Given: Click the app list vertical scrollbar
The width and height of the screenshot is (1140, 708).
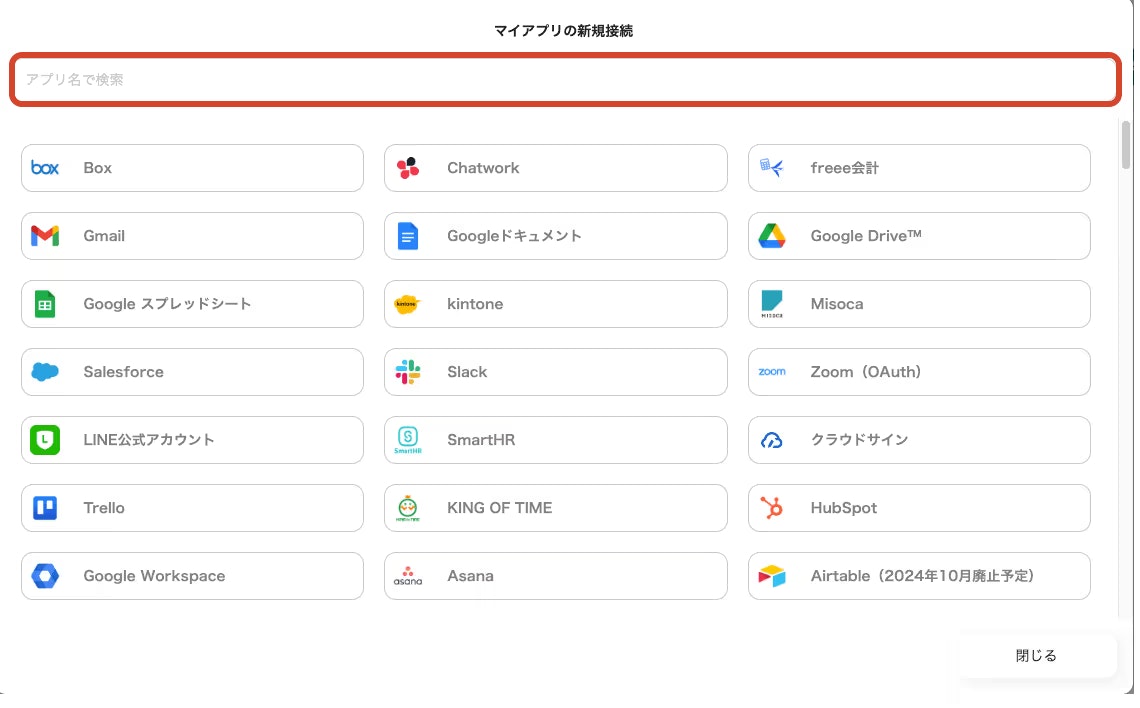Looking at the screenshot, I should [1125, 145].
